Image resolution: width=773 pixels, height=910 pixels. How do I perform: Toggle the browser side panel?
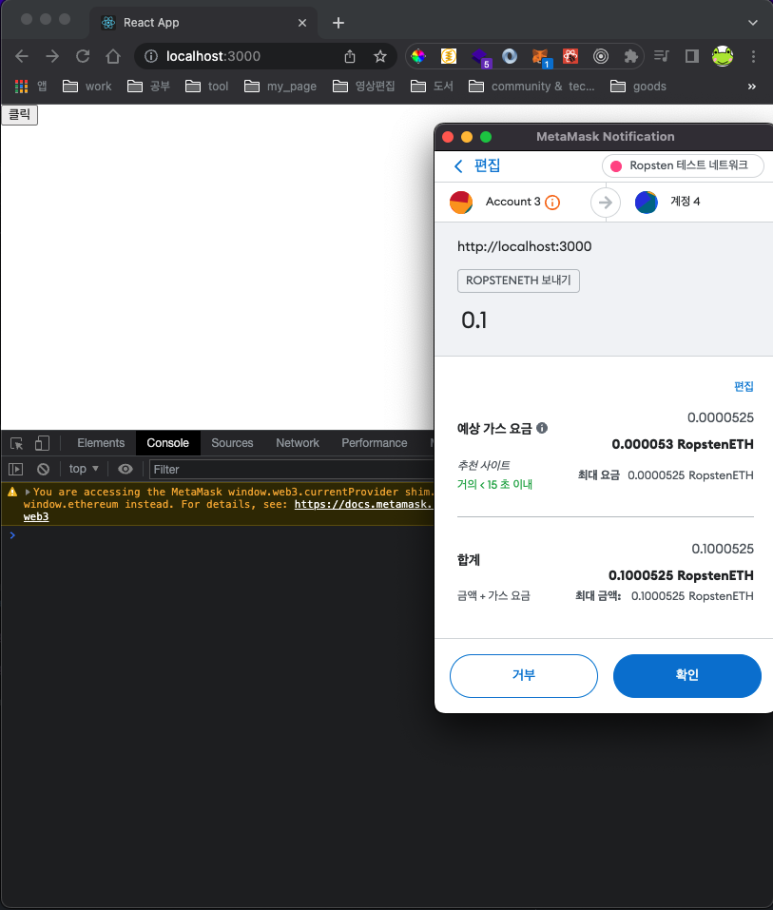pyautogui.click(x=692, y=56)
